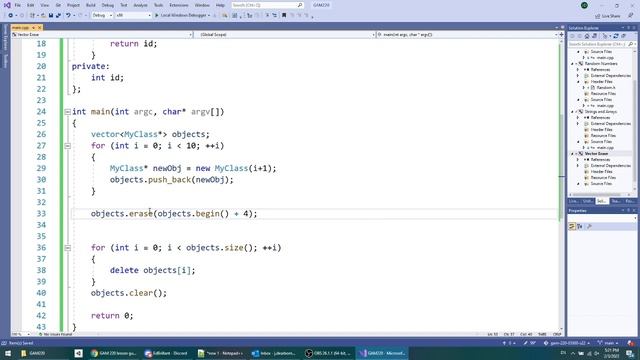Open the Properties object dropdown
The image size is (640, 360).
point(602,219)
